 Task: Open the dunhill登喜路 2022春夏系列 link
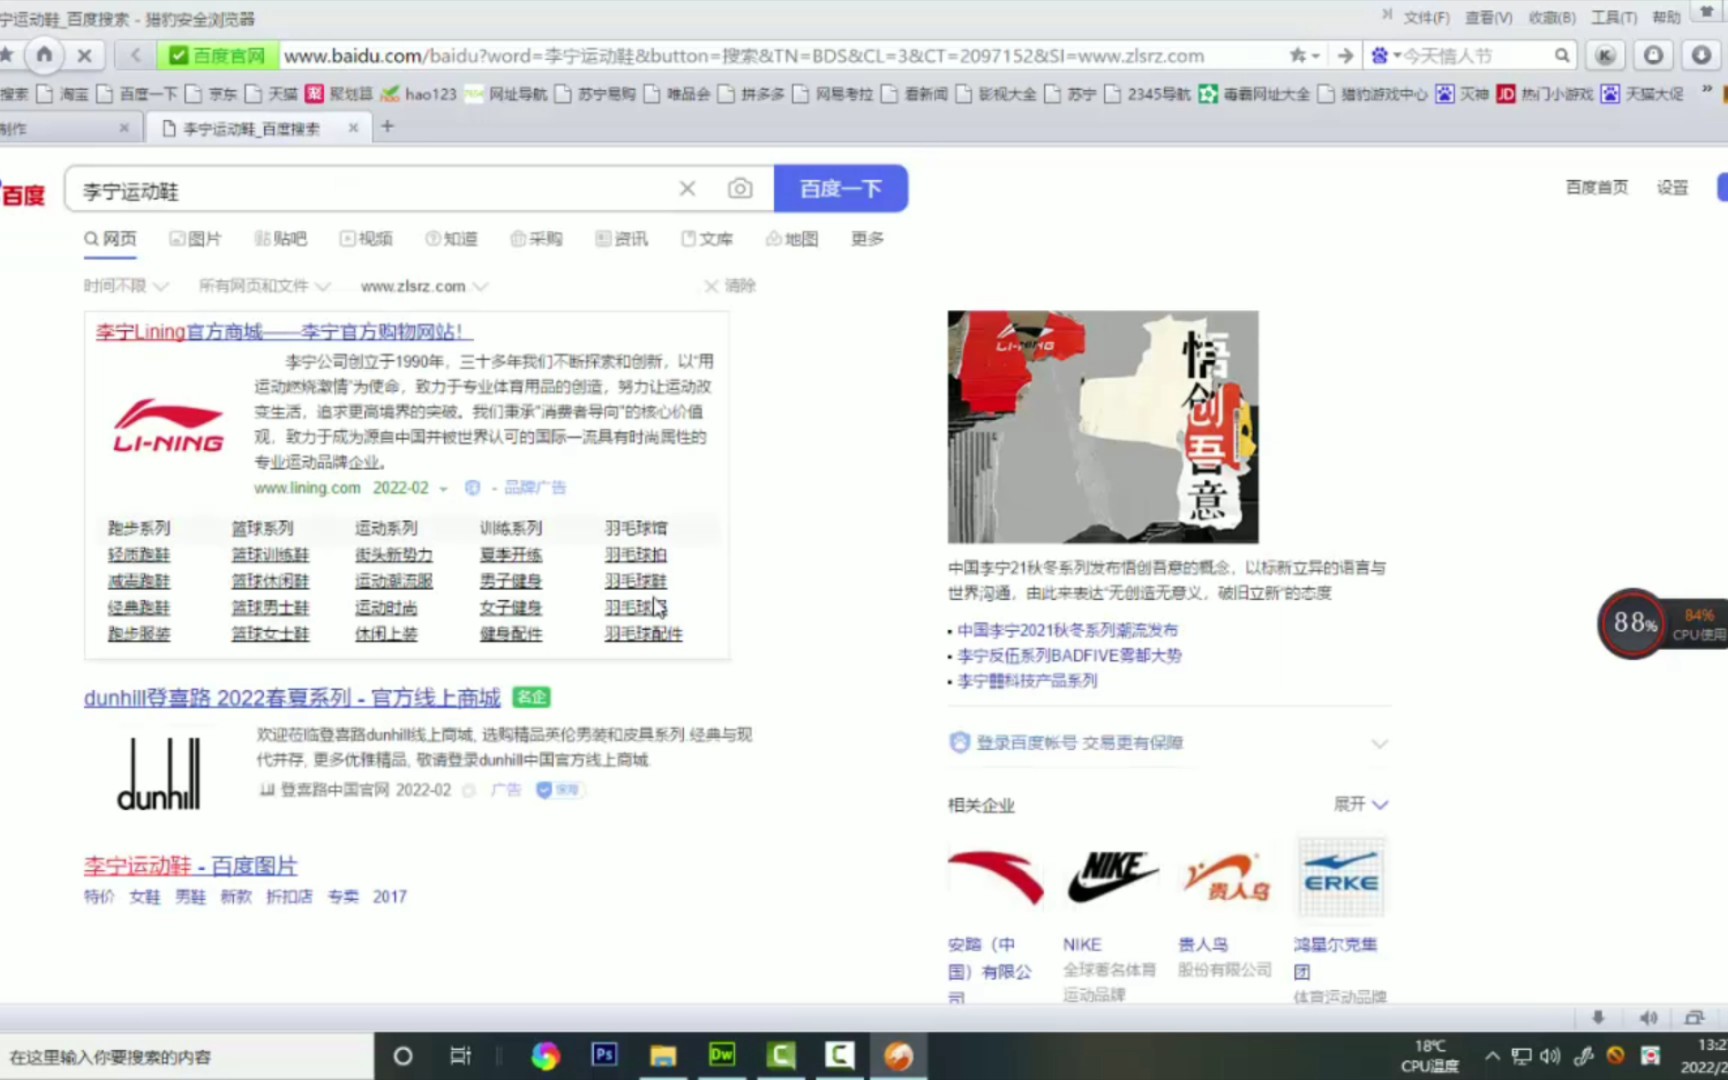[x=292, y=698]
